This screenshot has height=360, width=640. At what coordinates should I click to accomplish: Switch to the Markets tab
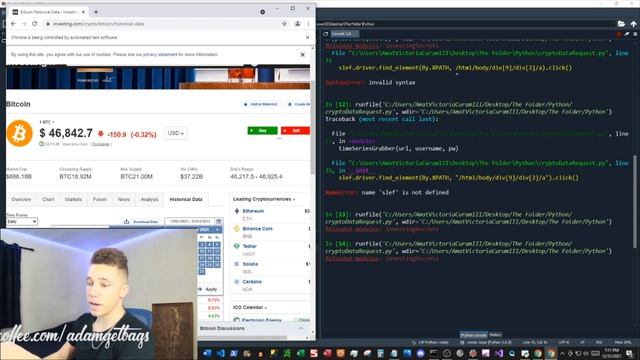pyautogui.click(x=73, y=199)
